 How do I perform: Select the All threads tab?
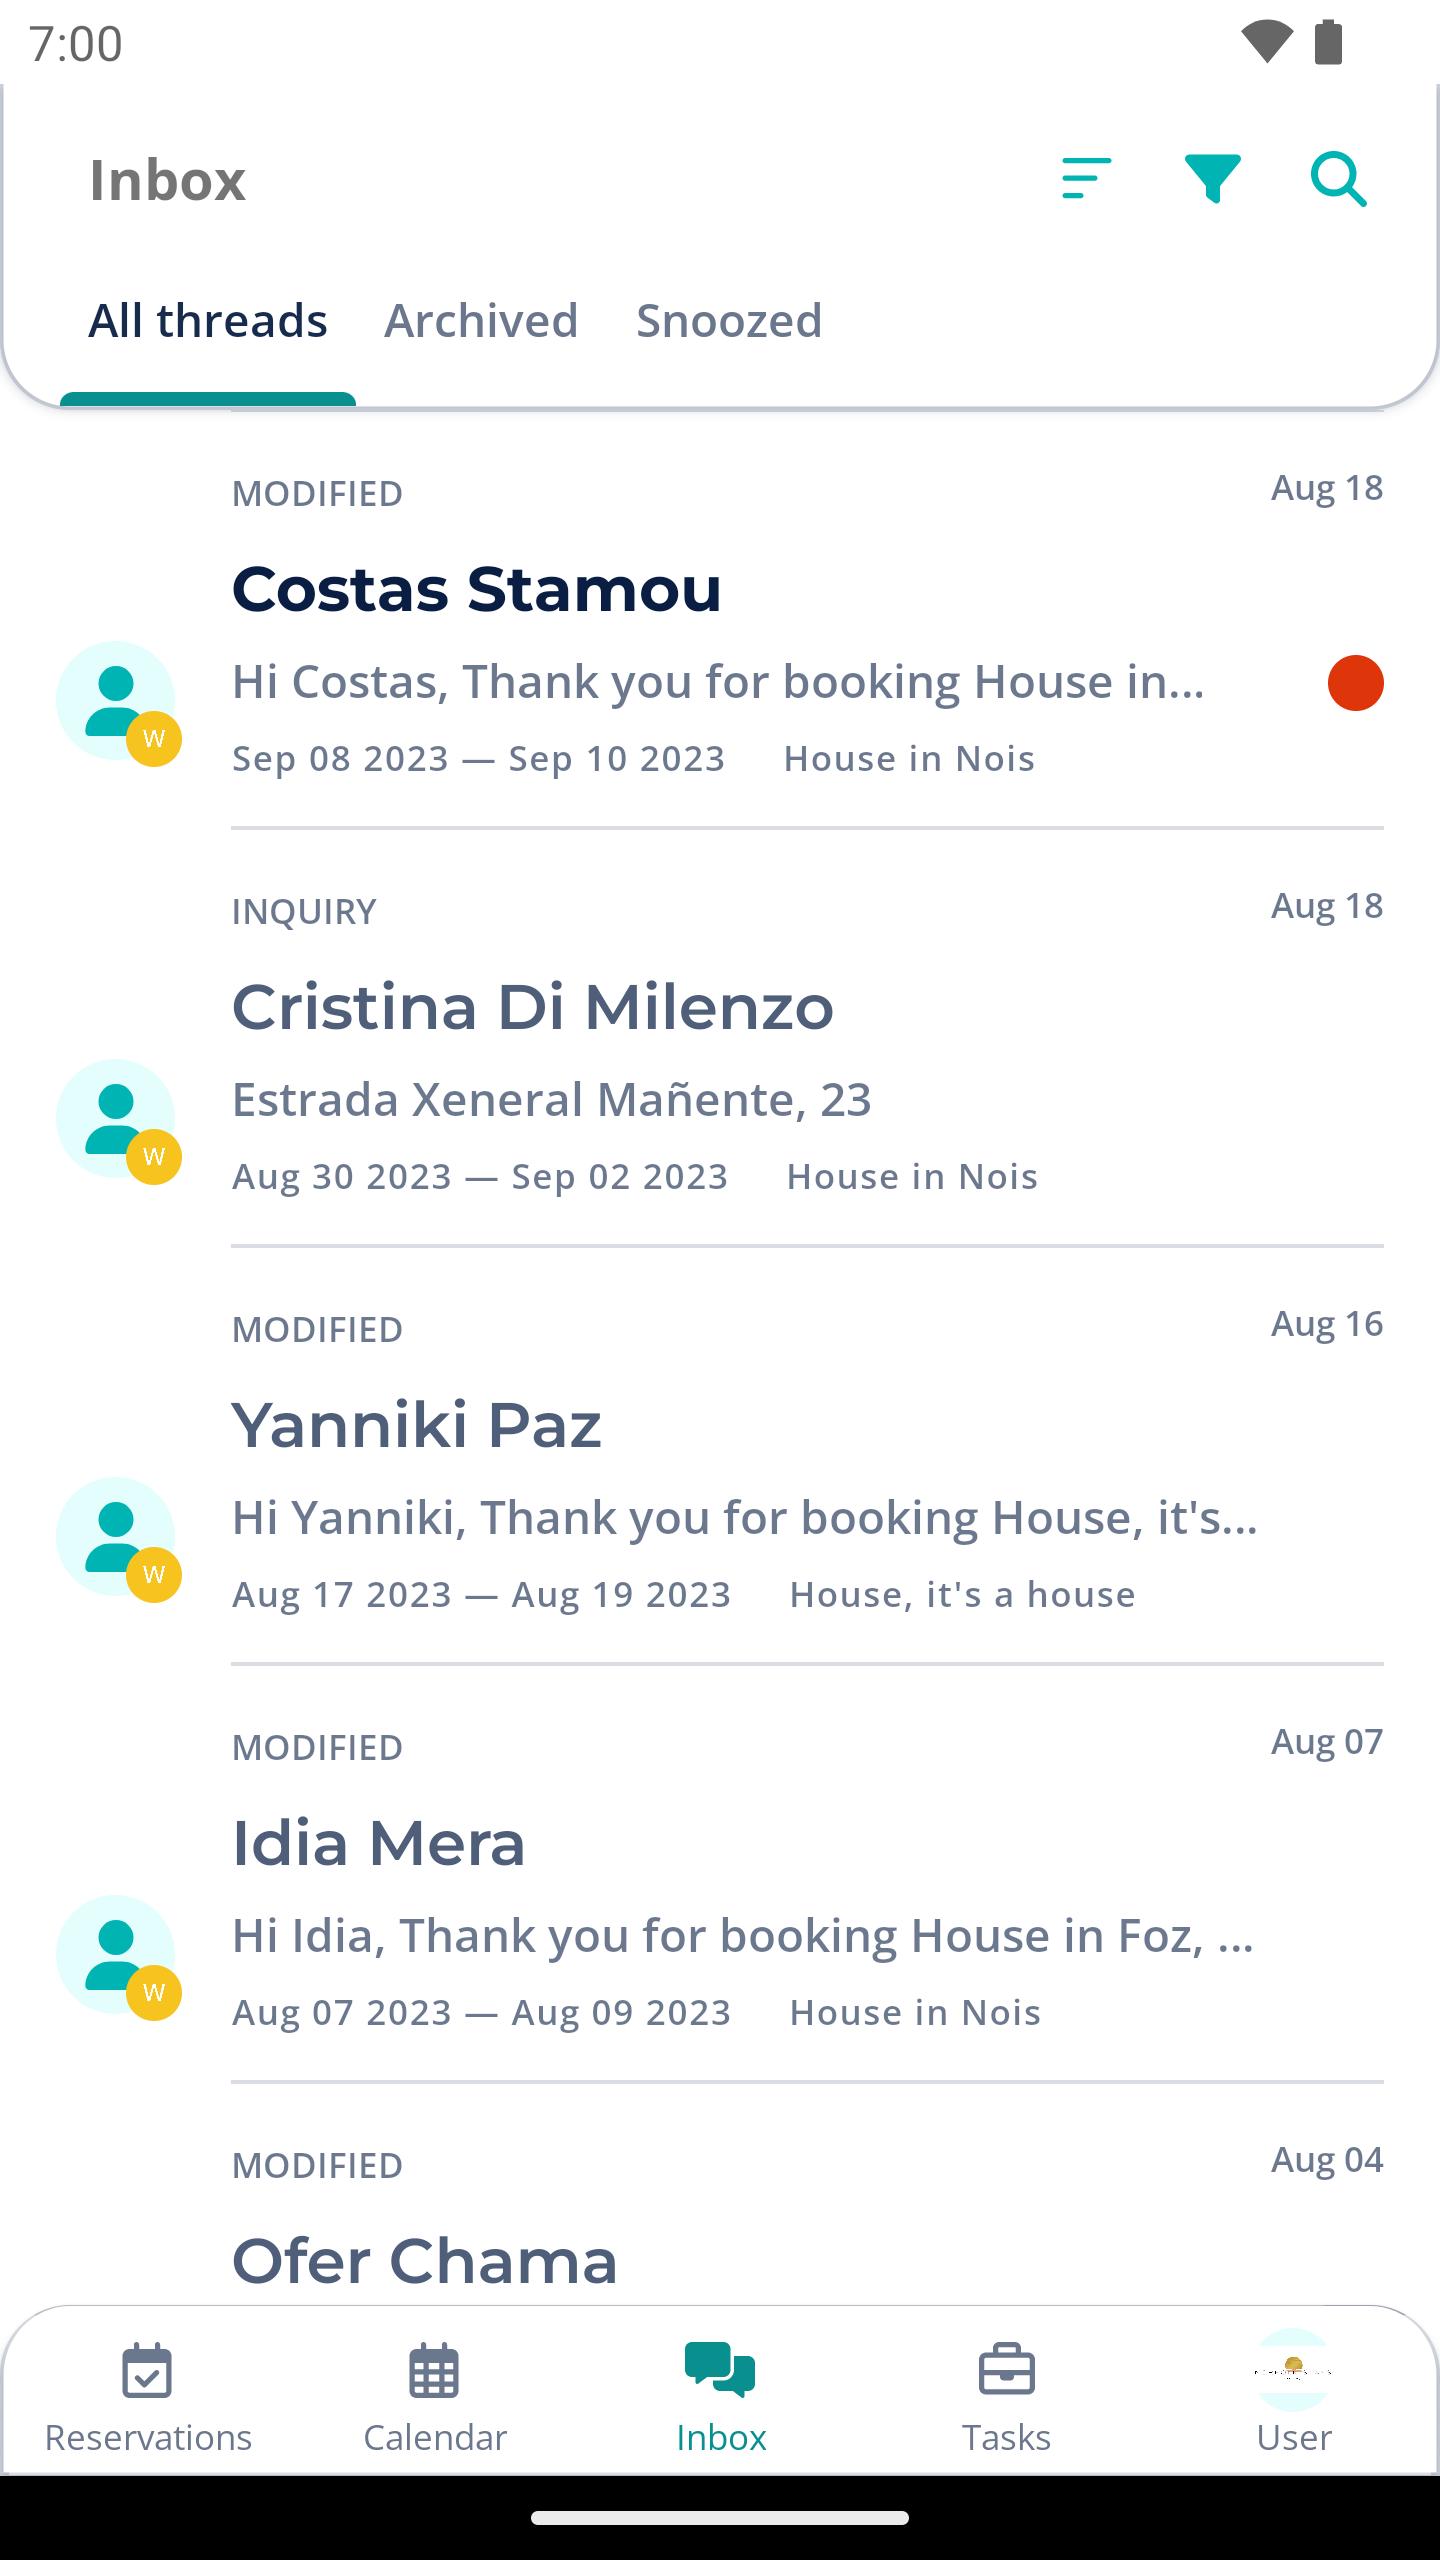click(x=208, y=321)
